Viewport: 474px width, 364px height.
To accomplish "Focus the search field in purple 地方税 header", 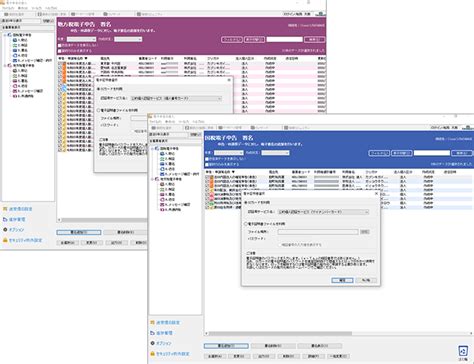I will [284, 39].
